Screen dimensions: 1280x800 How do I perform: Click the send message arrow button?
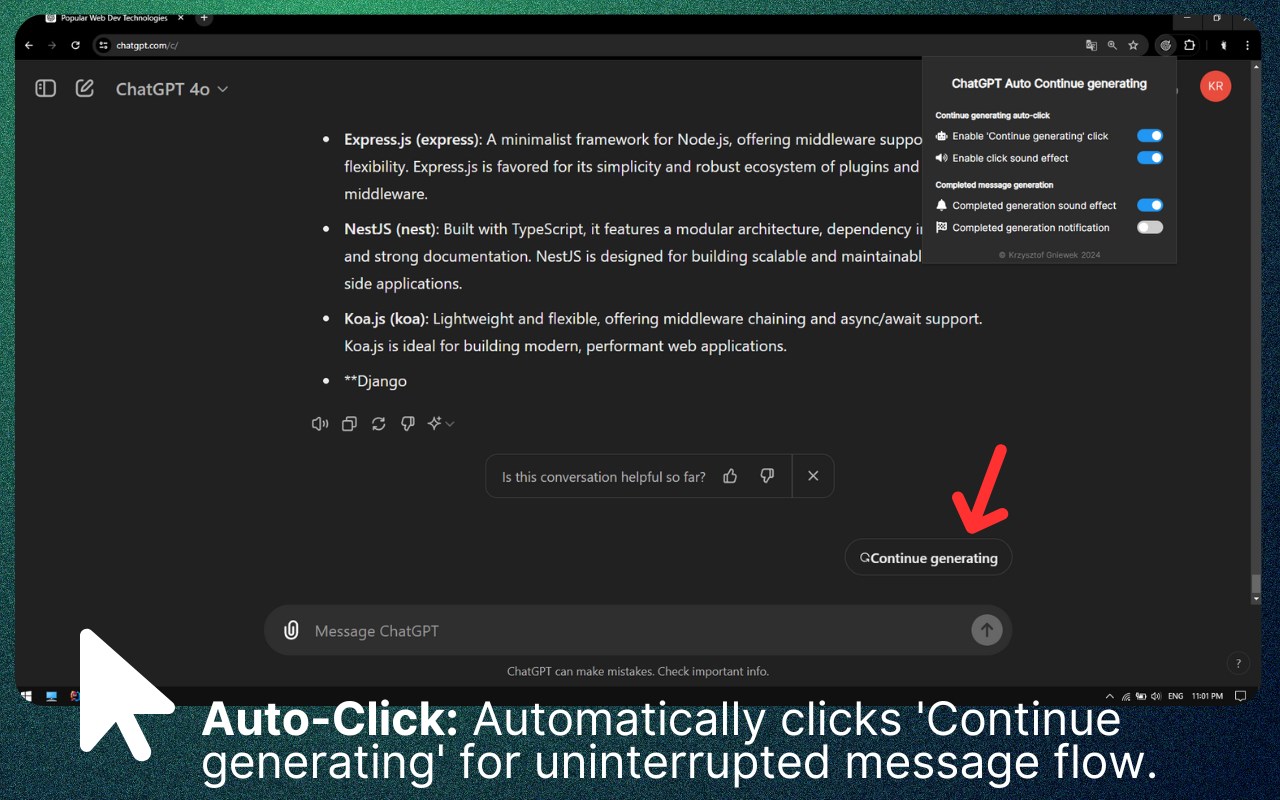[x=986, y=630]
